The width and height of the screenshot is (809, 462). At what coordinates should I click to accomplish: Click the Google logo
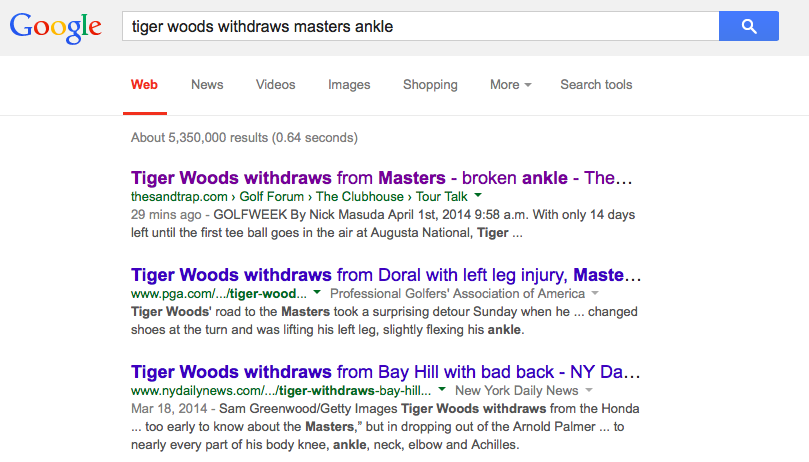coord(56,28)
